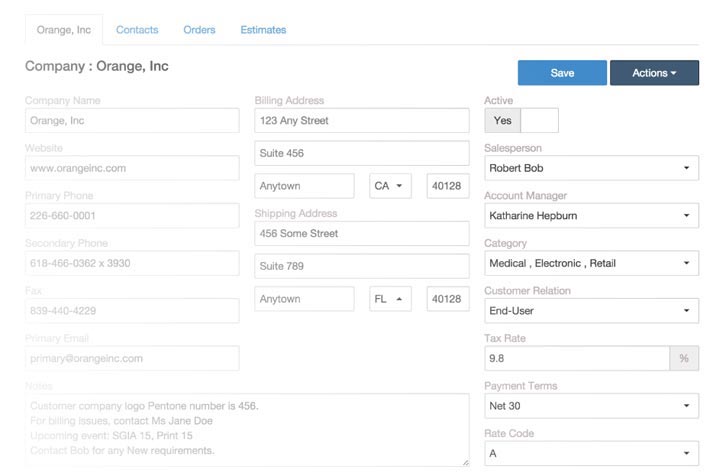713x476 pixels.
Task: Open the Customer Relation dropdown
Action: [591, 311]
